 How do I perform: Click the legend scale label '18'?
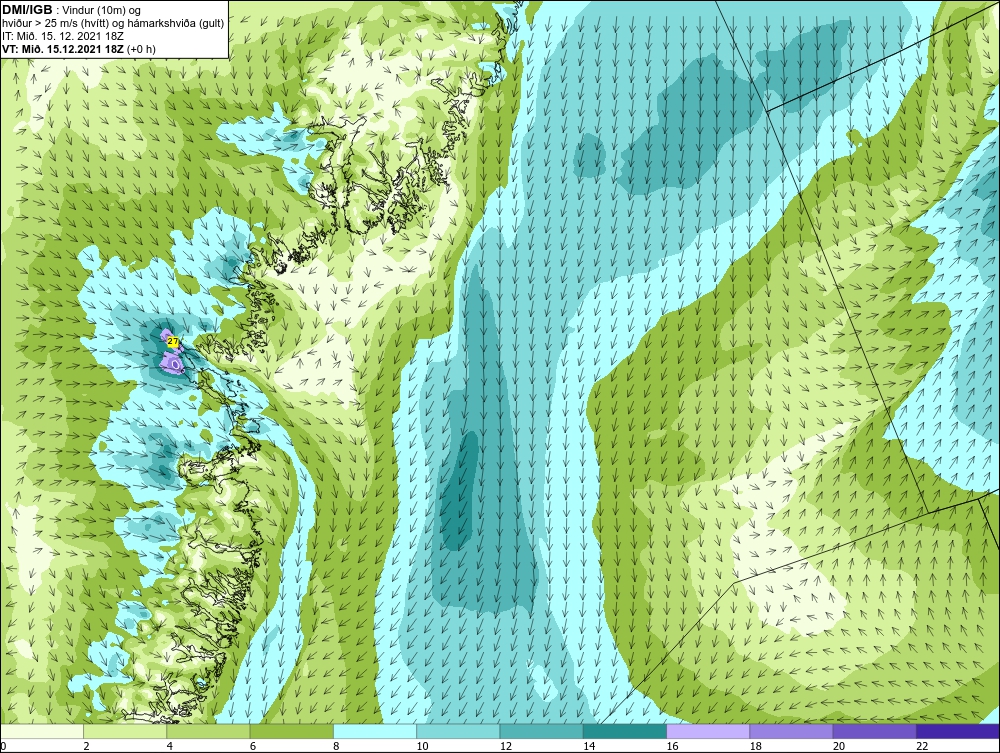(x=754, y=747)
